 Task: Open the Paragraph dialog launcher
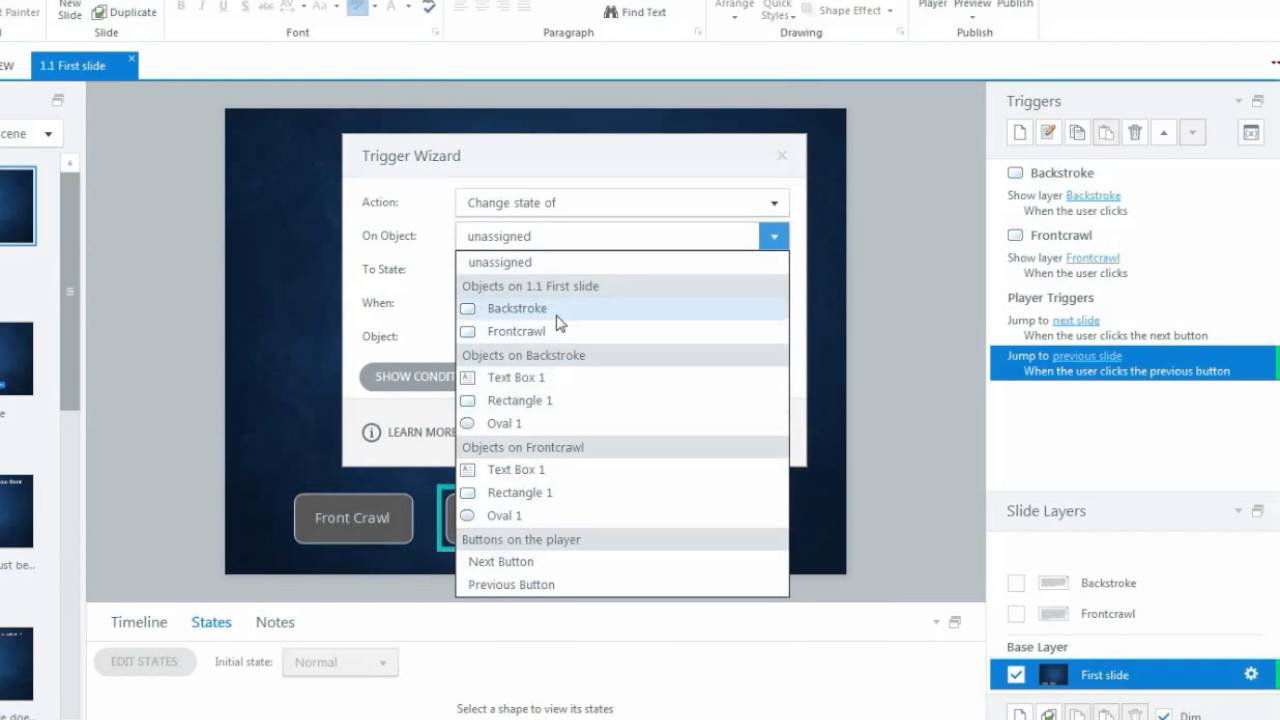point(698,32)
